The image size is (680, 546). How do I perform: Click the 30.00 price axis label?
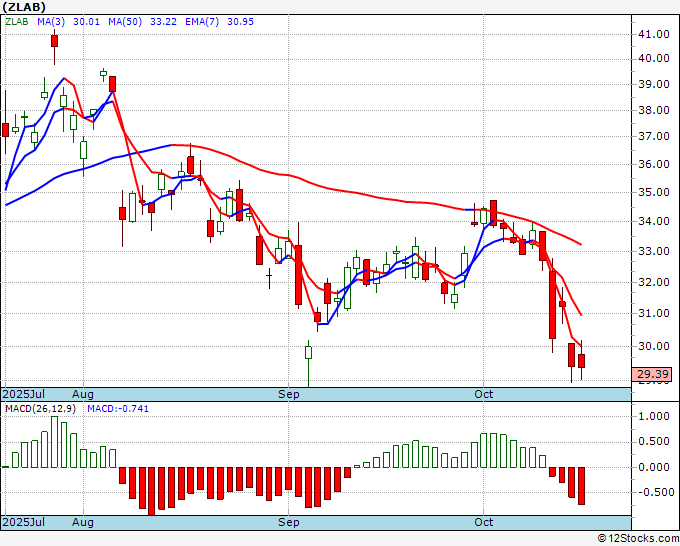[656, 346]
